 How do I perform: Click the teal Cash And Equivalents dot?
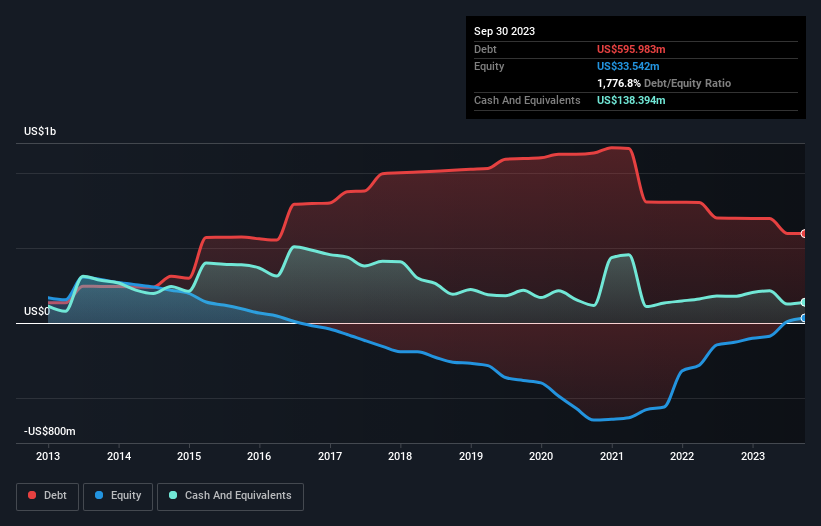173,495
